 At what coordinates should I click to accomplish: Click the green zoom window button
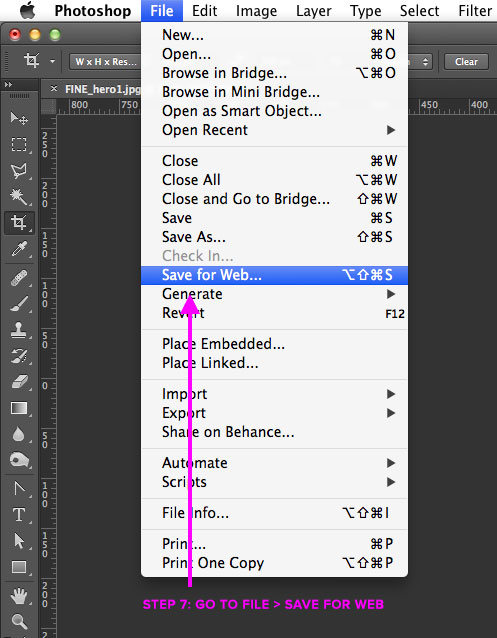click(55, 35)
